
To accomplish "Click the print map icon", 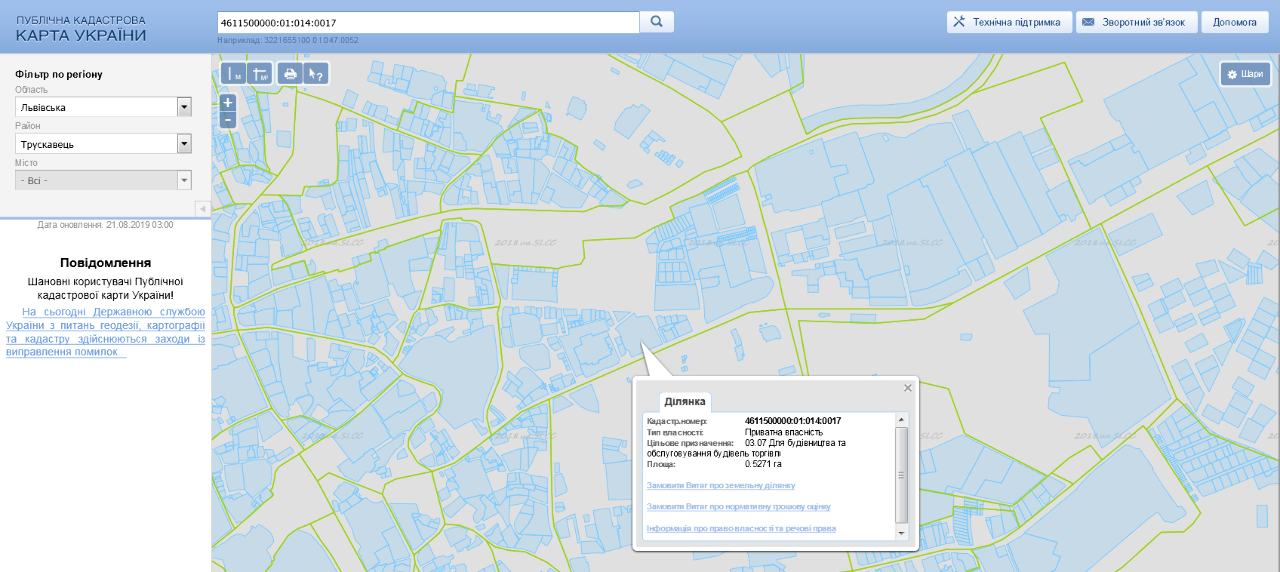I will pyautogui.click(x=290, y=74).
